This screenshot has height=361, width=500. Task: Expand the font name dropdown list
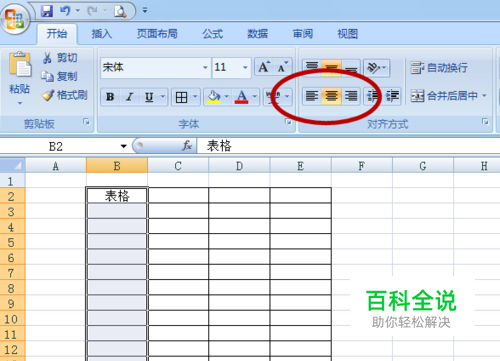[x=205, y=68]
